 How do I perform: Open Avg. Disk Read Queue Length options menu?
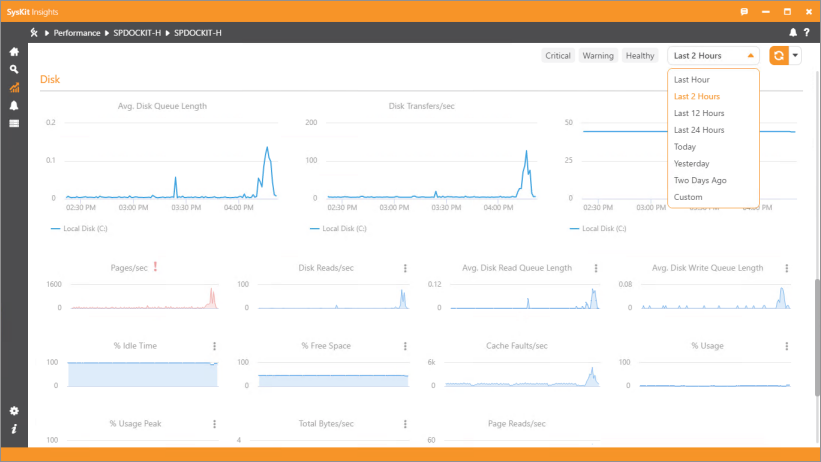coord(596,268)
